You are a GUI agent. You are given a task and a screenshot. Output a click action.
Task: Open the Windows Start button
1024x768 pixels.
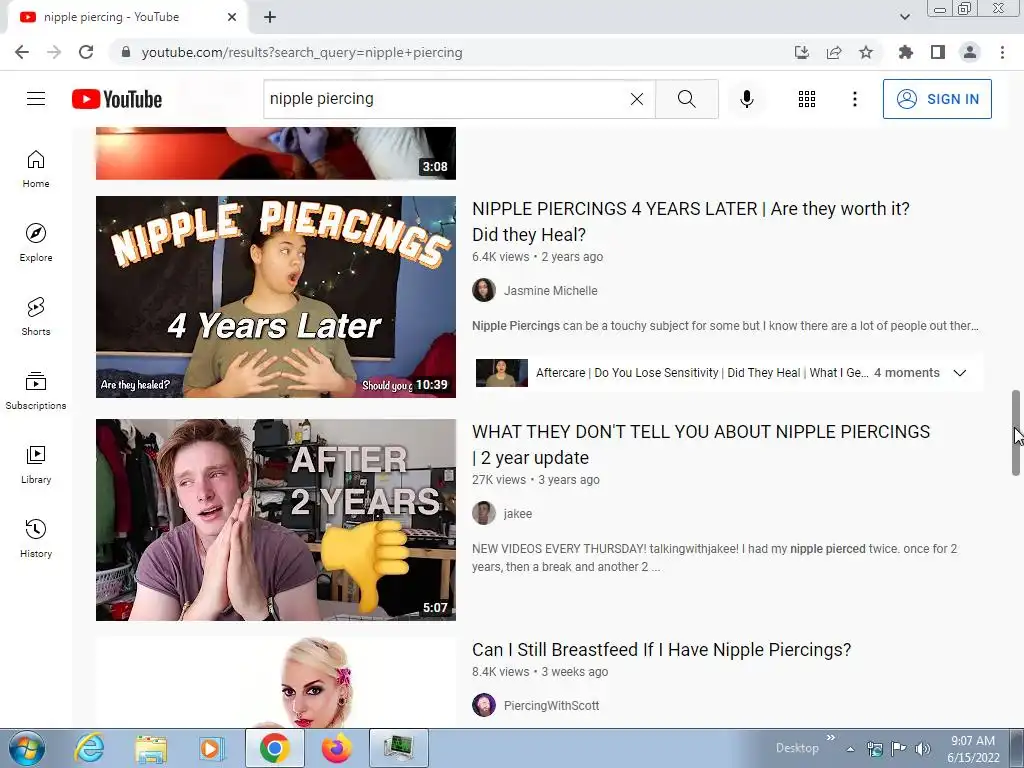(27, 748)
